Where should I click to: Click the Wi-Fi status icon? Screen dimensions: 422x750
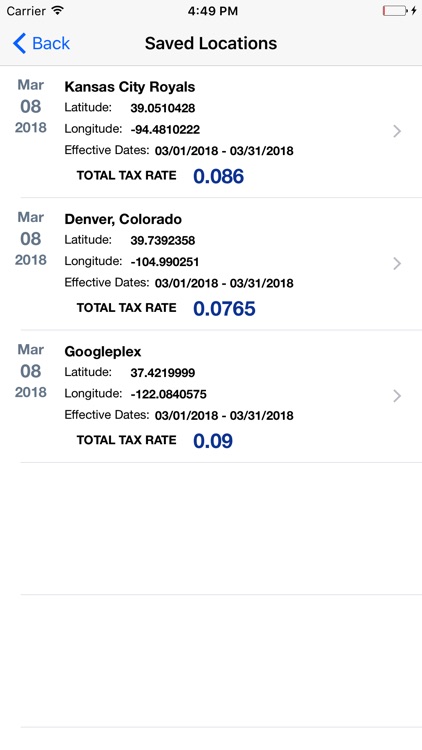pos(58,11)
